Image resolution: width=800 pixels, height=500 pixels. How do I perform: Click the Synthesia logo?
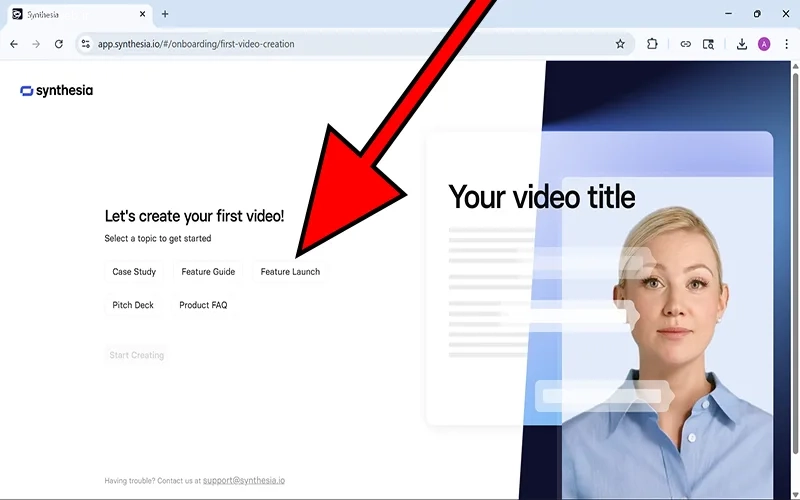56,91
